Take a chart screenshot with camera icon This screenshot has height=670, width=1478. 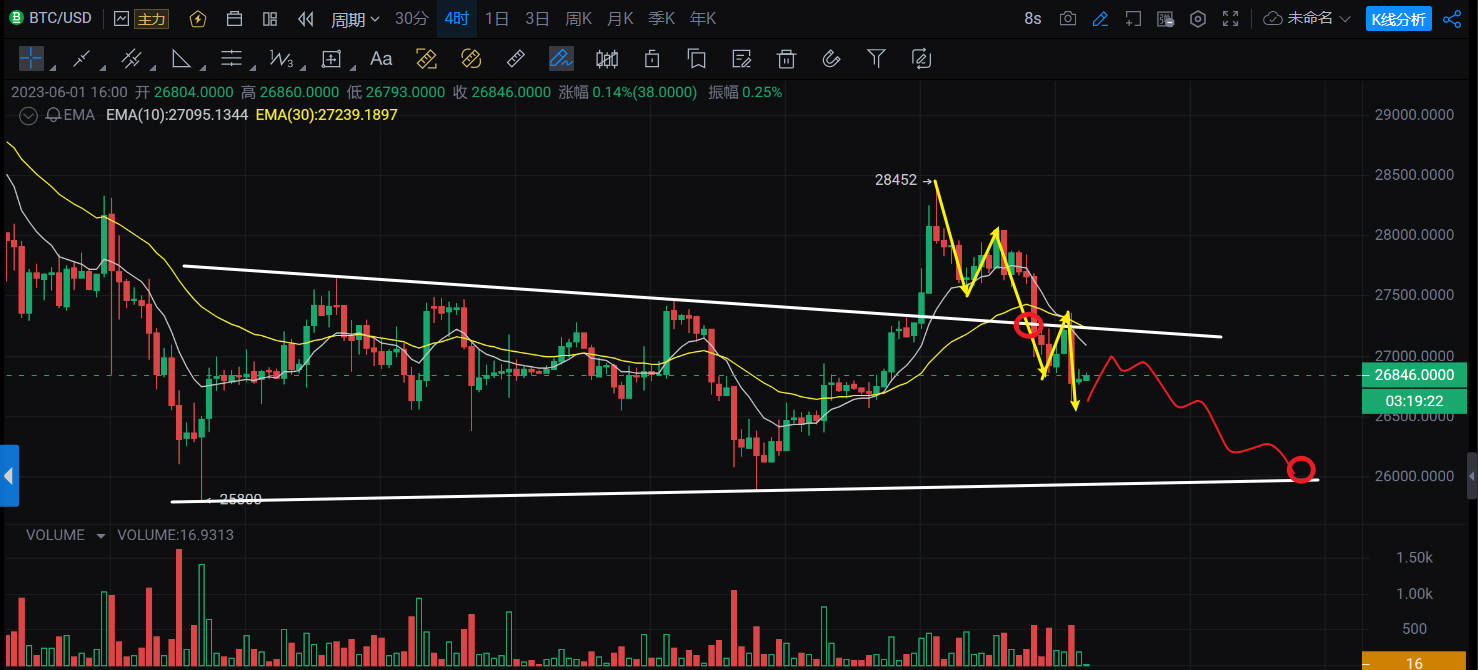point(1068,18)
